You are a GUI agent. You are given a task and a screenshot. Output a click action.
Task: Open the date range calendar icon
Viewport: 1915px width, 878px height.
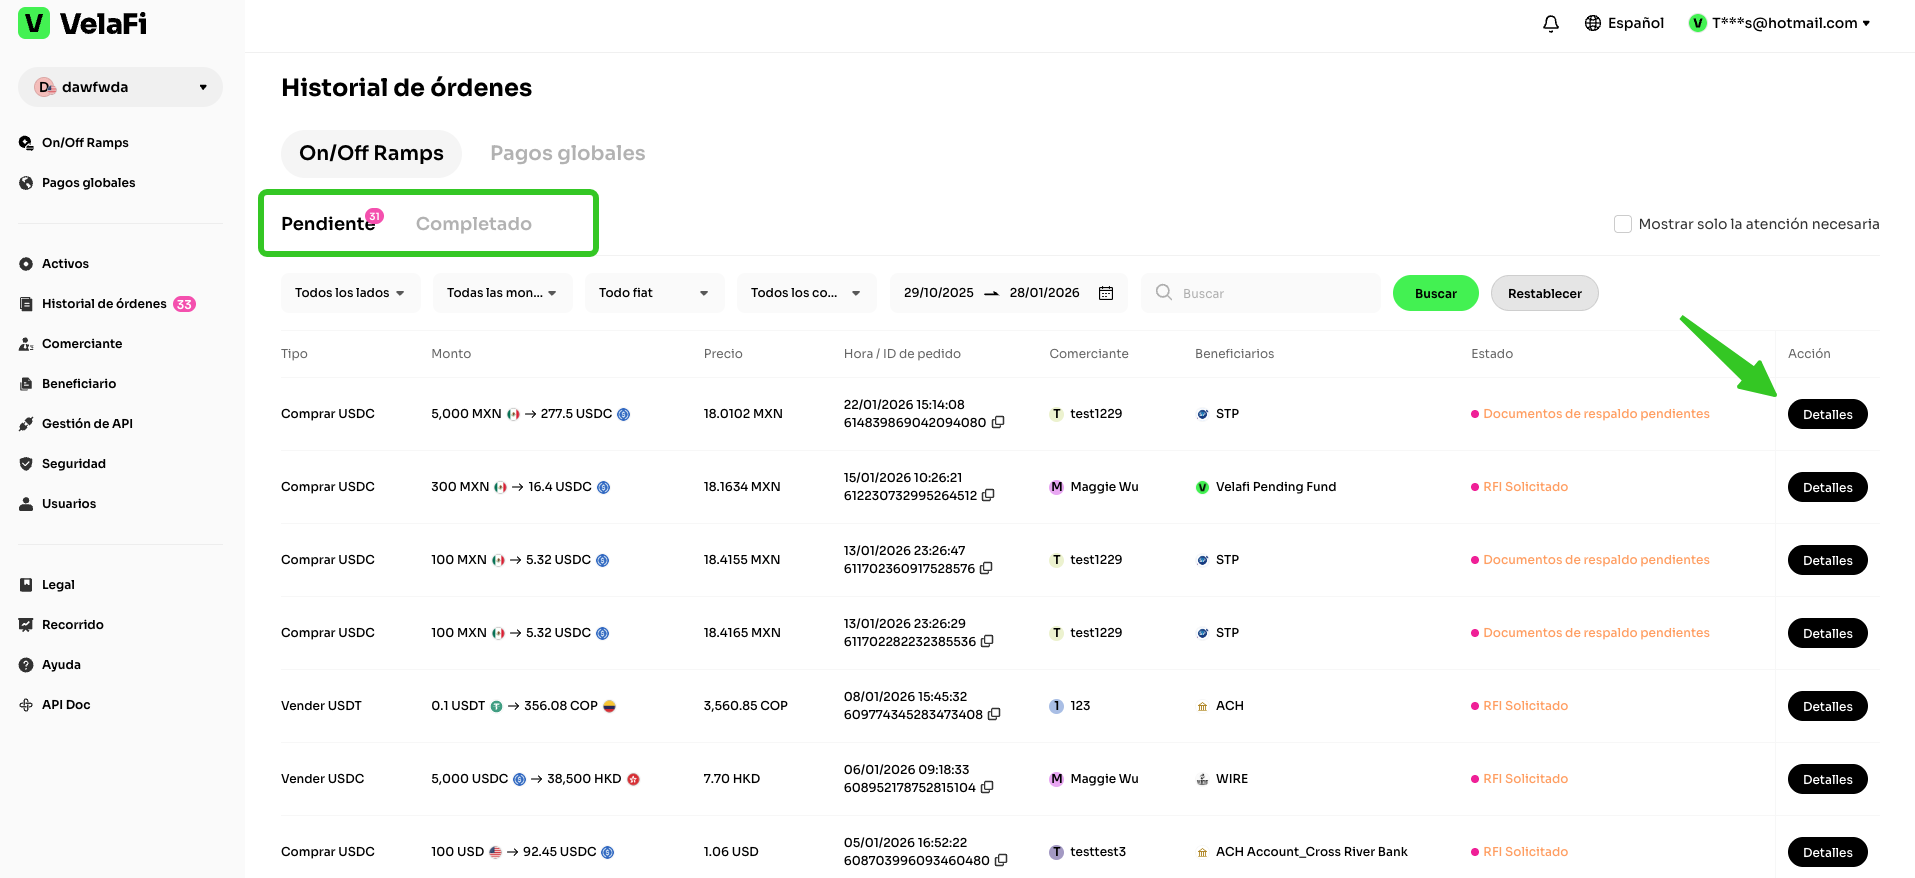[x=1106, y=293]
